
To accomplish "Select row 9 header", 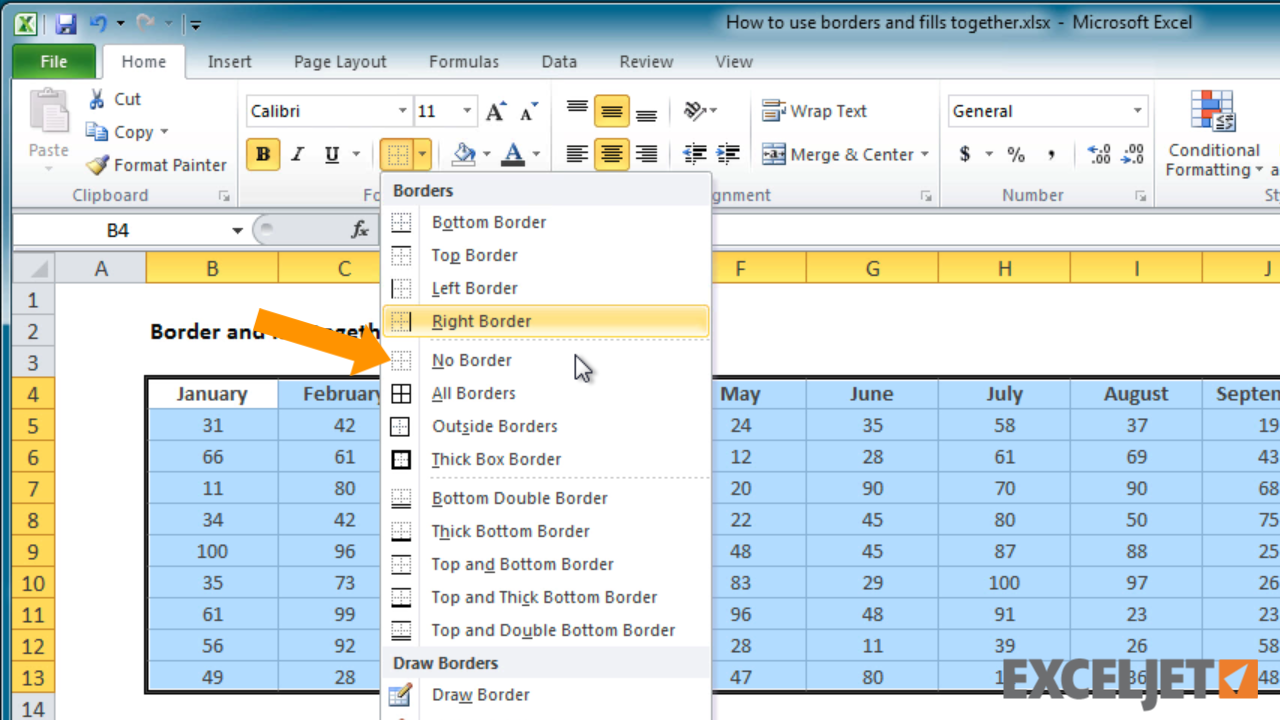I will (x=33, y=552).
